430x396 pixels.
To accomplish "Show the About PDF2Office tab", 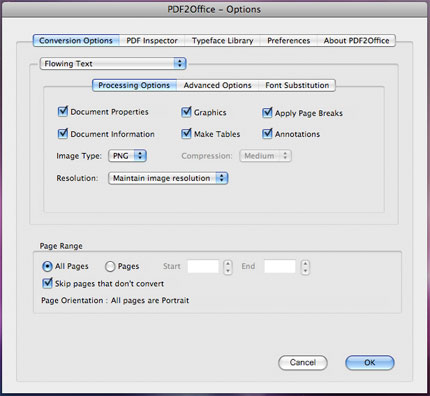I will click(356, 41).
